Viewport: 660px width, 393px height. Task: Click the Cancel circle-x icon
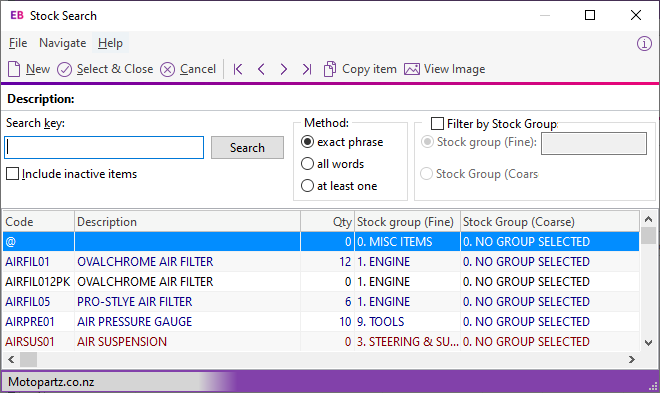tap(168, 69)
